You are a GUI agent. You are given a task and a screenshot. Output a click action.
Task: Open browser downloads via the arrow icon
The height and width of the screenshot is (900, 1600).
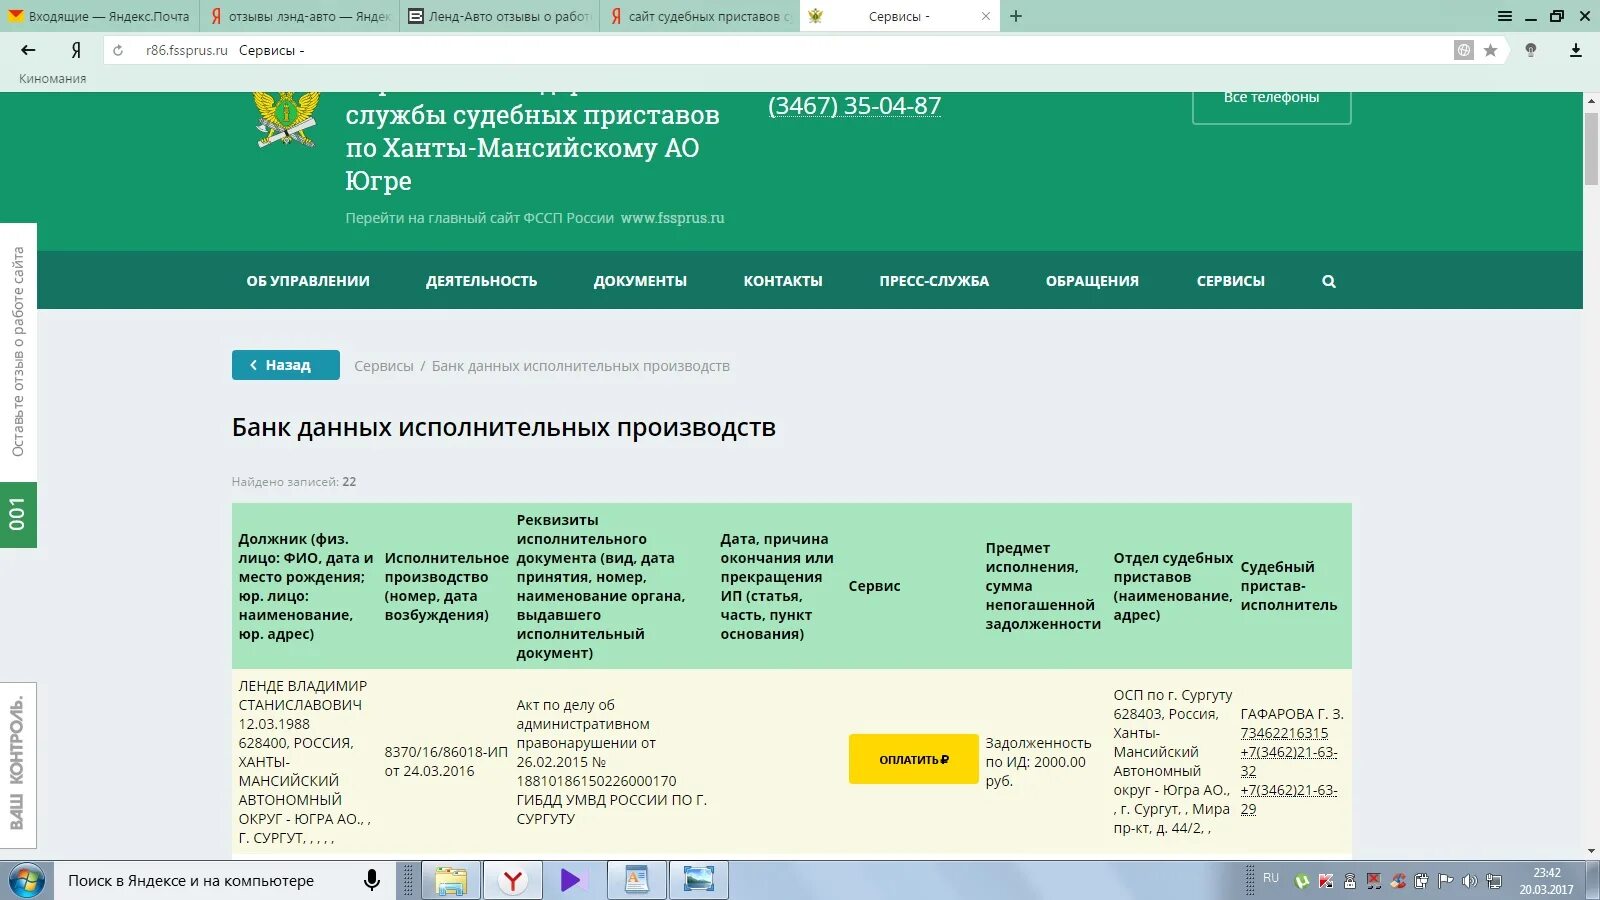(1576, 50)
